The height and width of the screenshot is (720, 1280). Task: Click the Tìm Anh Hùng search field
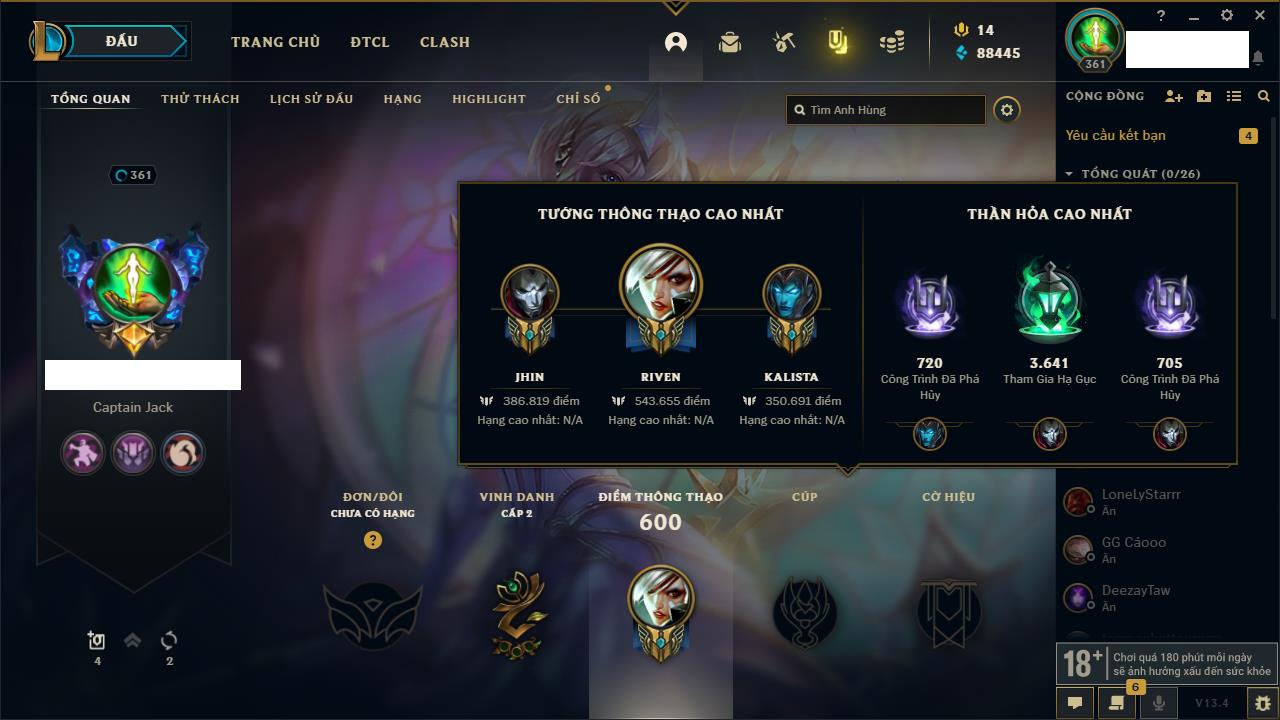[x=886, y=110]
